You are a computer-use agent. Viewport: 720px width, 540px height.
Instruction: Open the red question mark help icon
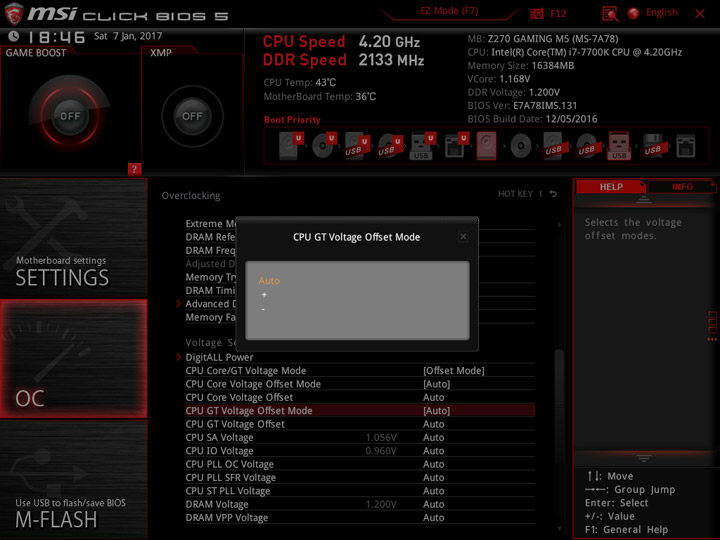pos(134,169)
